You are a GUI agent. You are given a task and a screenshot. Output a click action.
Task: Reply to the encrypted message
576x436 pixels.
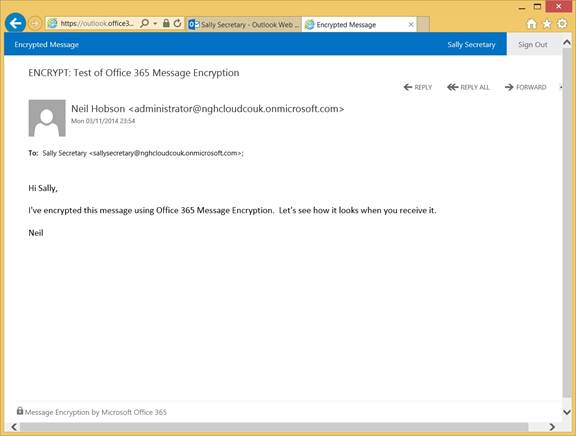[418, 87]
